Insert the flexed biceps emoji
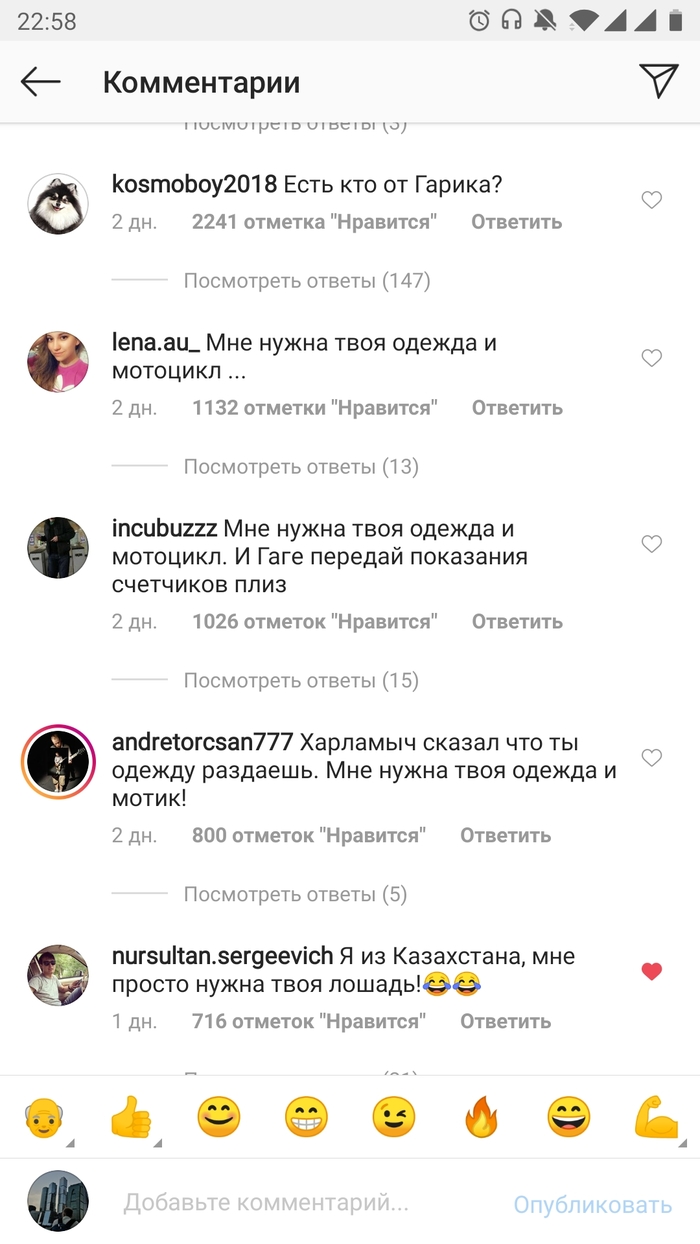The width and height of the screenshot is (700, 1244). click(656, 1118)
